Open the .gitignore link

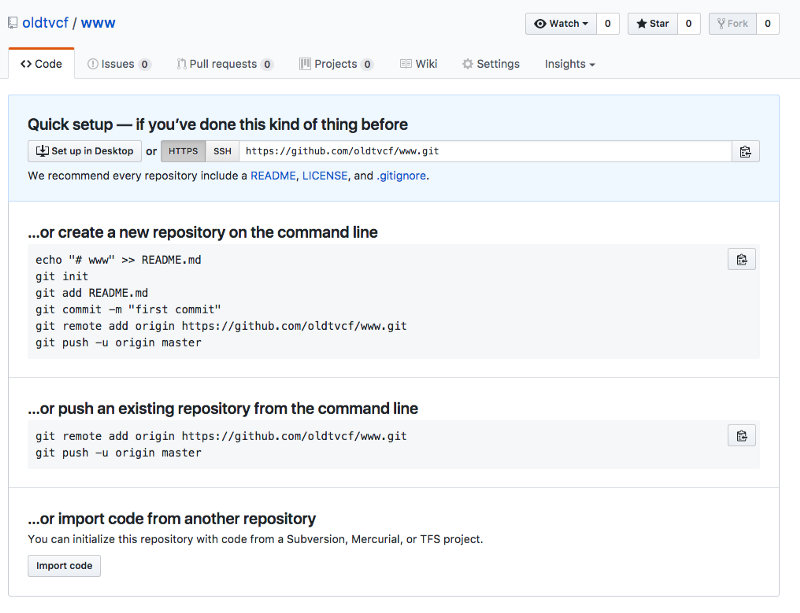coord(401,176)
